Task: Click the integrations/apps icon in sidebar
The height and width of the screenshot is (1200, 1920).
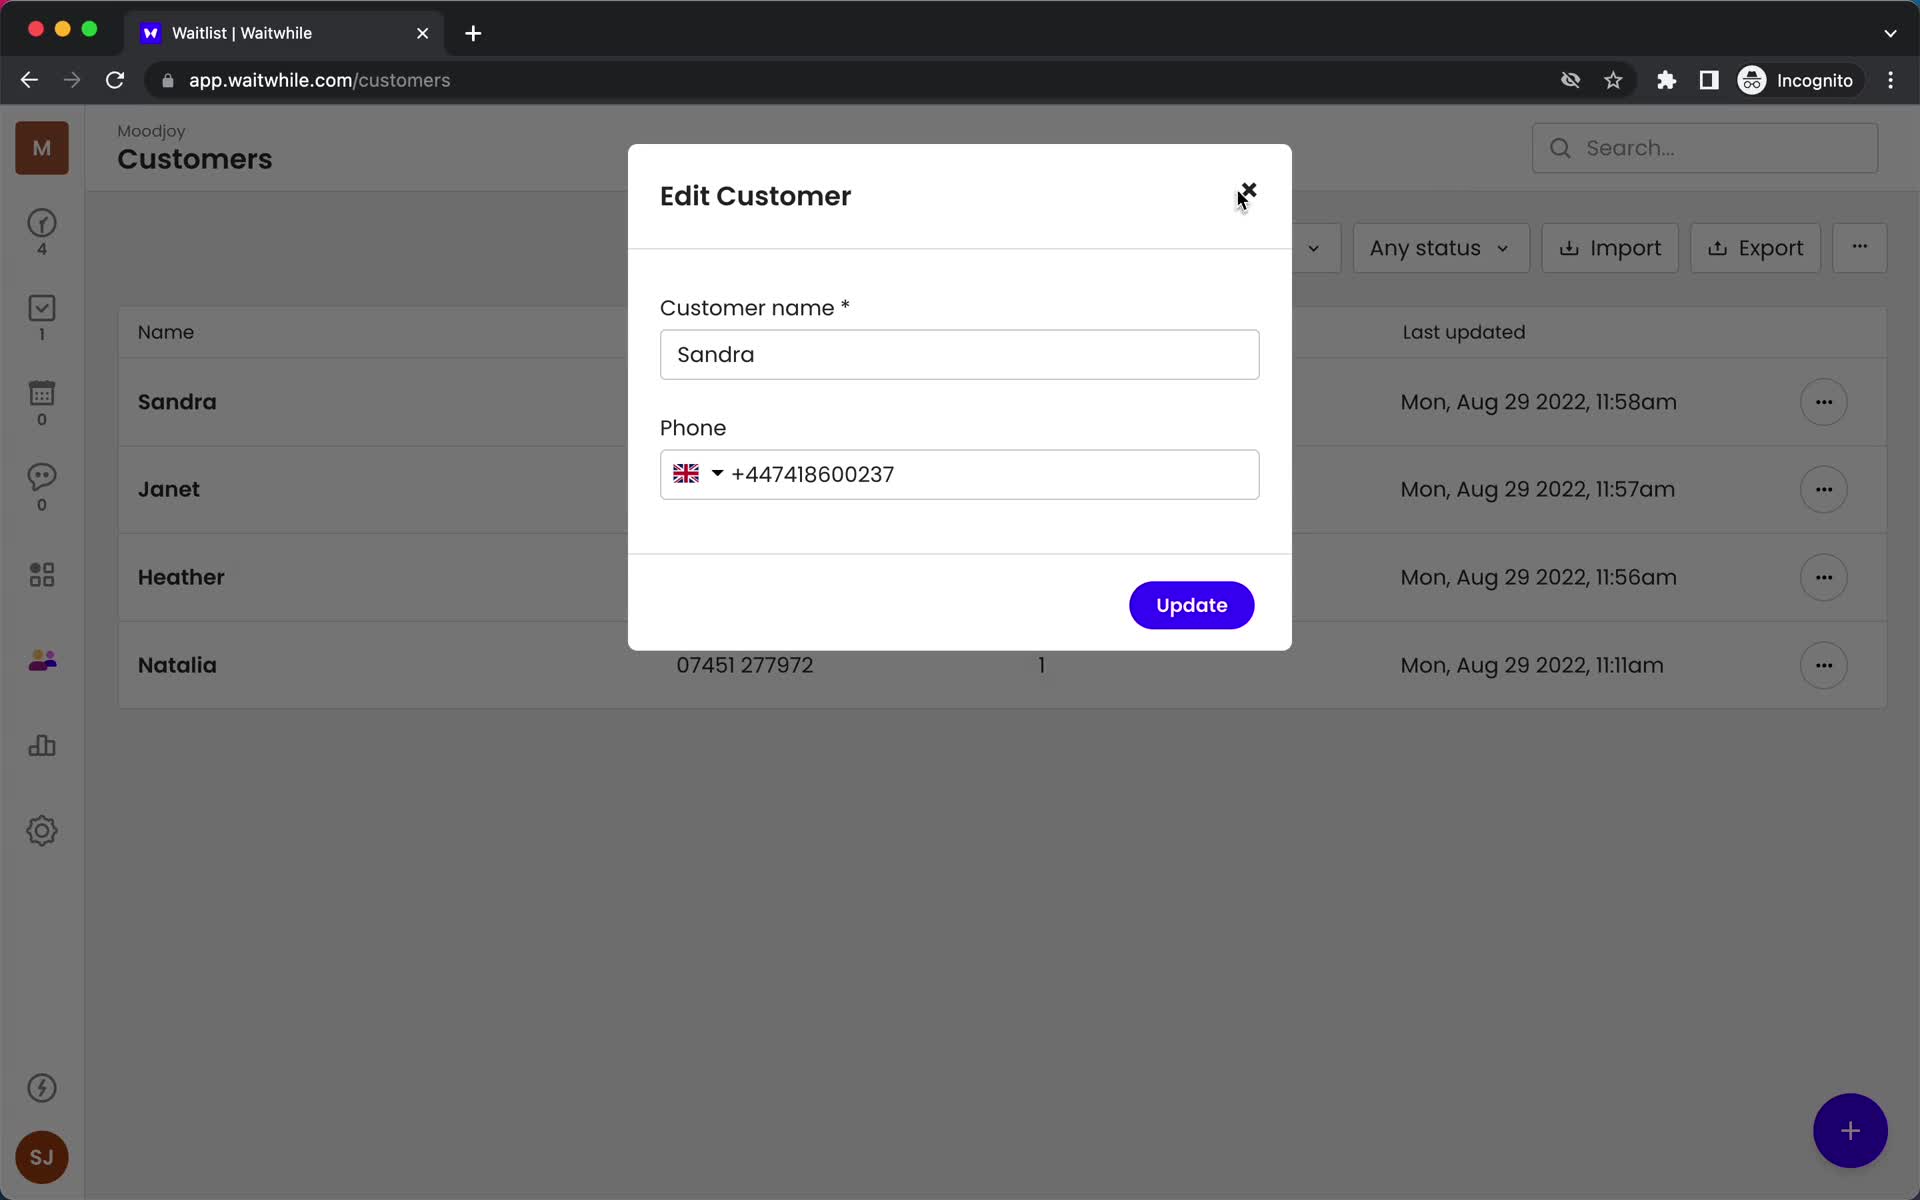Action: click(41, 575)
